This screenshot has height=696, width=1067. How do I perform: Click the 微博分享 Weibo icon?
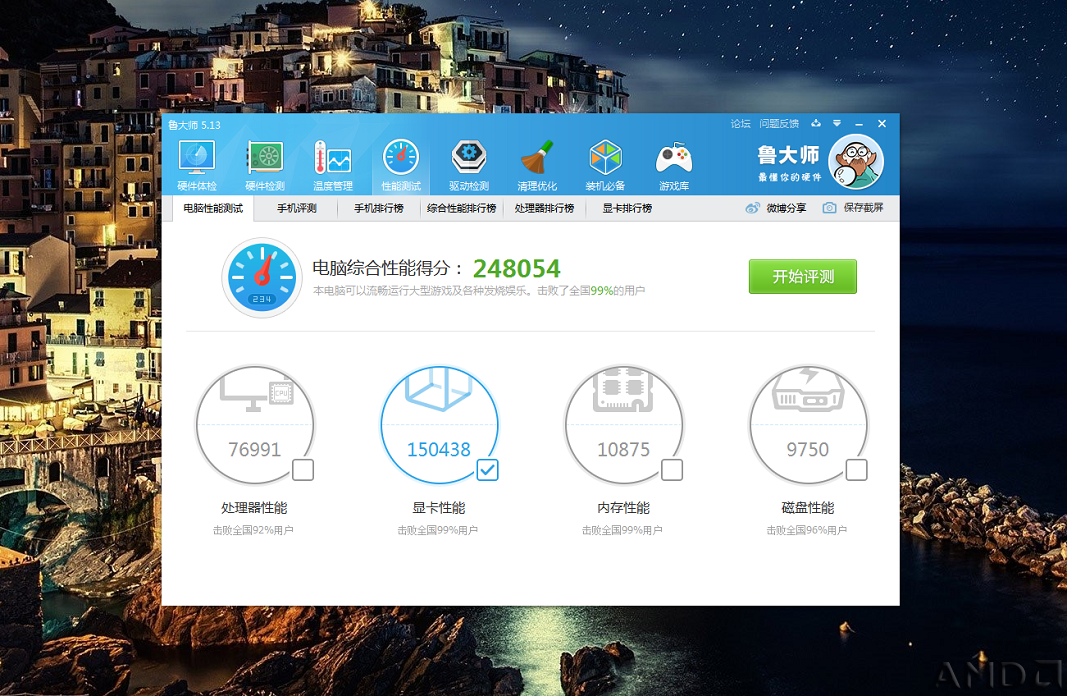click(752, 208)
